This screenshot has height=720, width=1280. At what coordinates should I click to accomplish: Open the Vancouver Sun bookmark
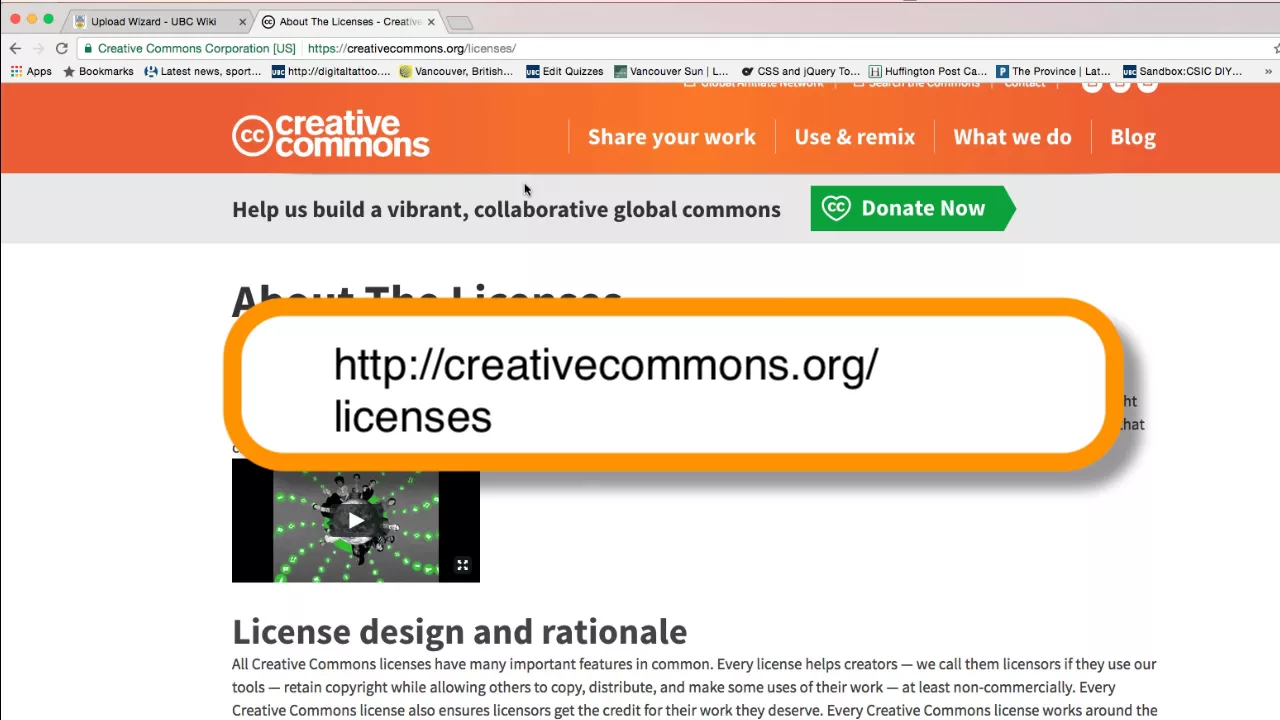click(x=671, y=71)
